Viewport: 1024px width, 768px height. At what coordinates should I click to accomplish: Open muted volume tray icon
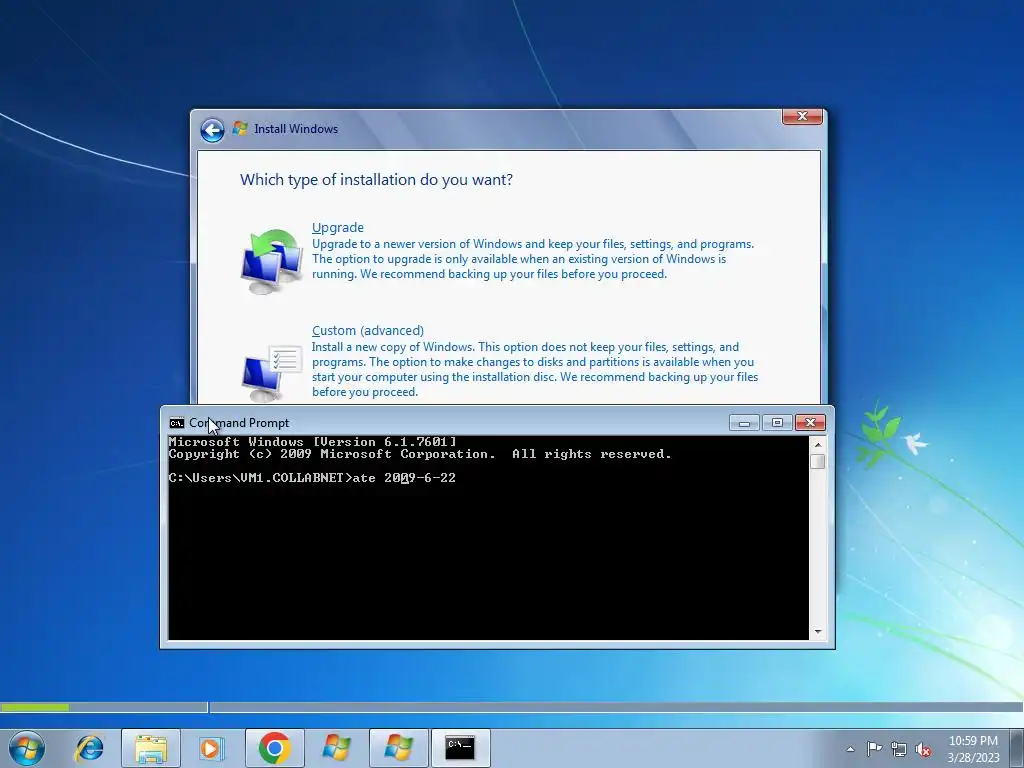point(923,750)
